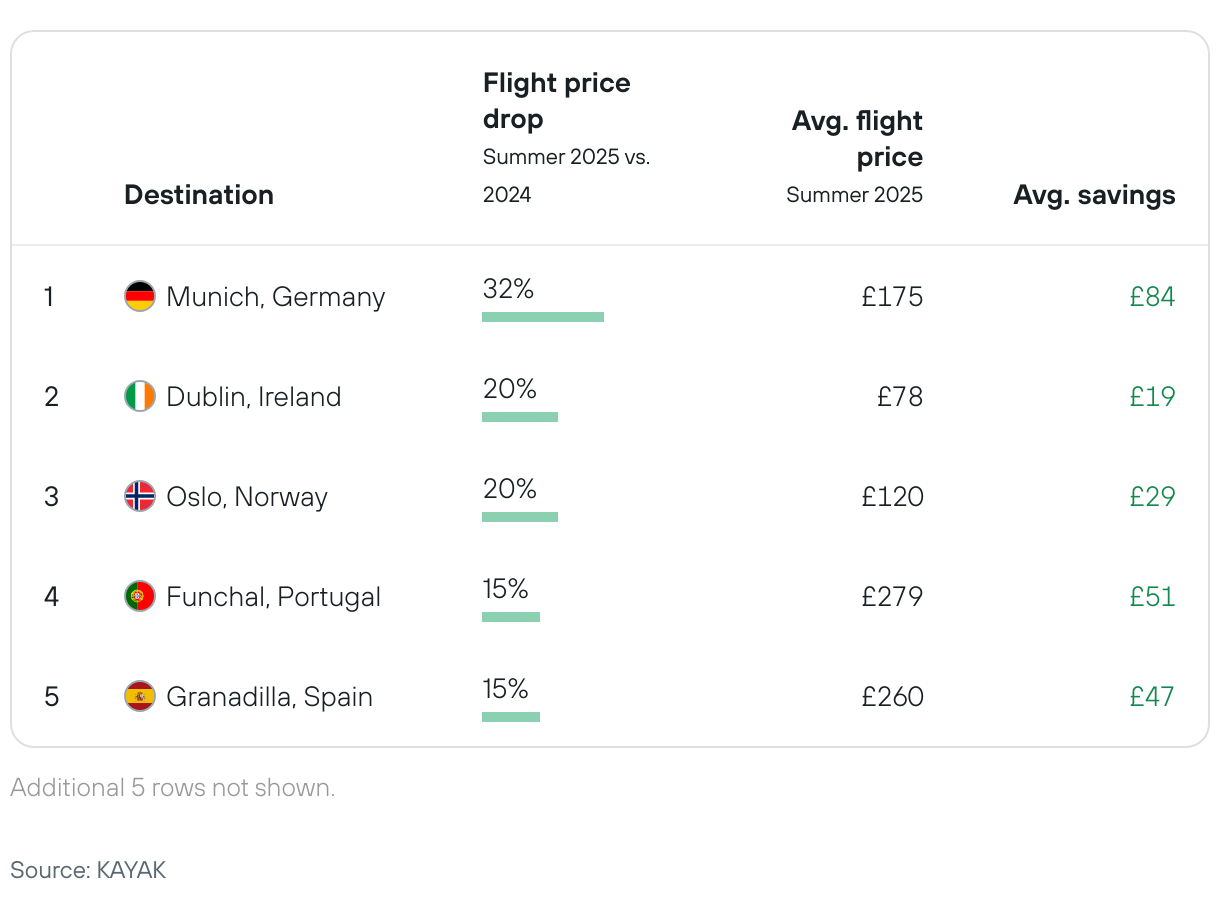The width and height of the screenshot is (1220, 898).
Task: Click Dublin's £19 average savings
Action: 1152,397
